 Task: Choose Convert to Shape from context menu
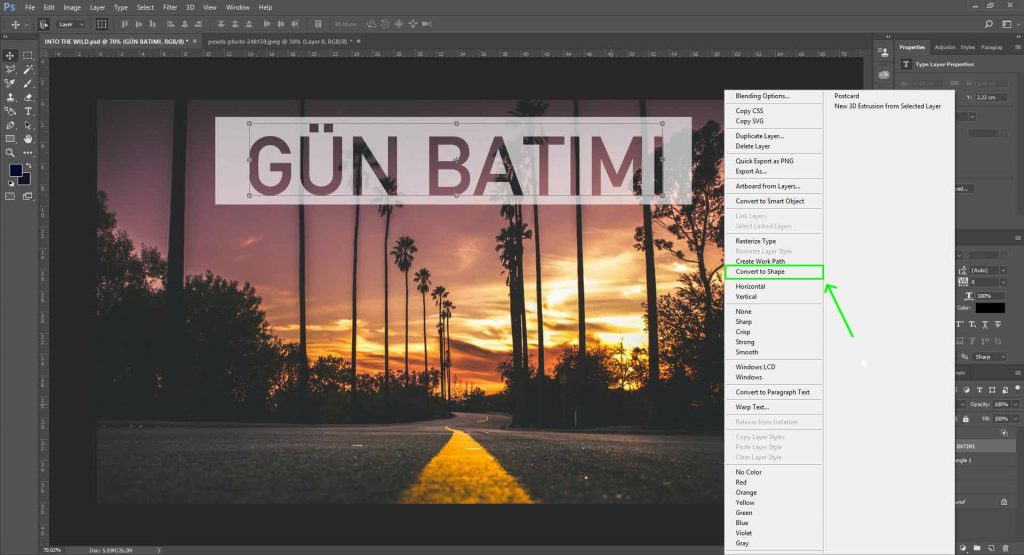point(761,272)
